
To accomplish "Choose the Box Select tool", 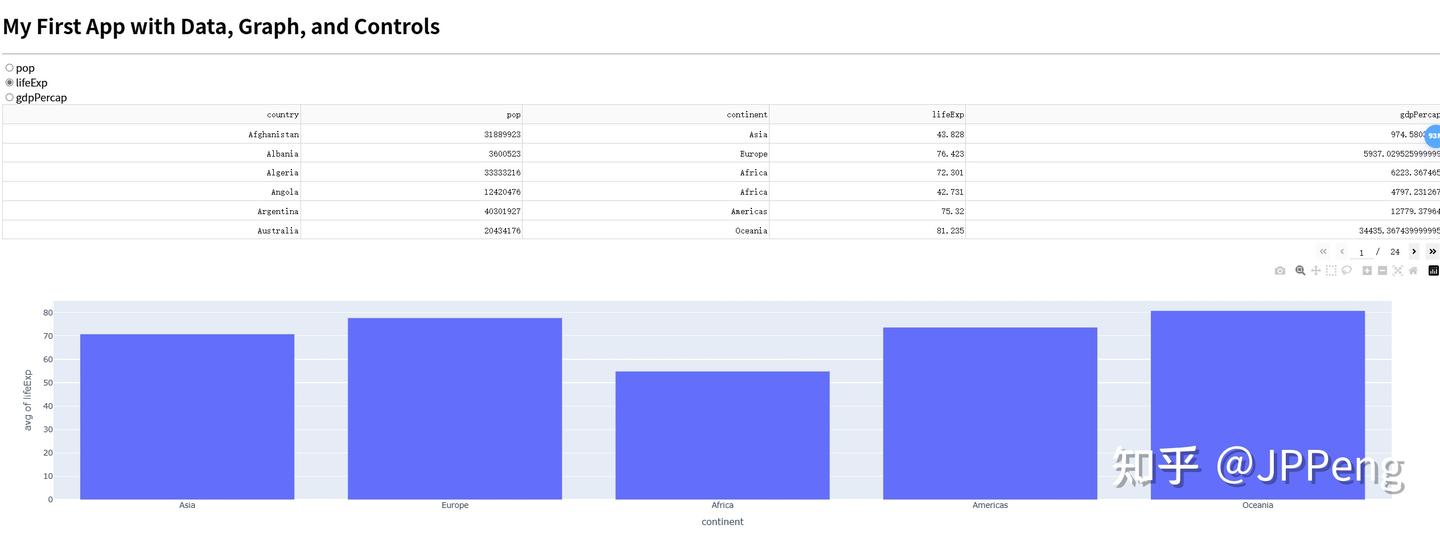I will pos(1331,270).
